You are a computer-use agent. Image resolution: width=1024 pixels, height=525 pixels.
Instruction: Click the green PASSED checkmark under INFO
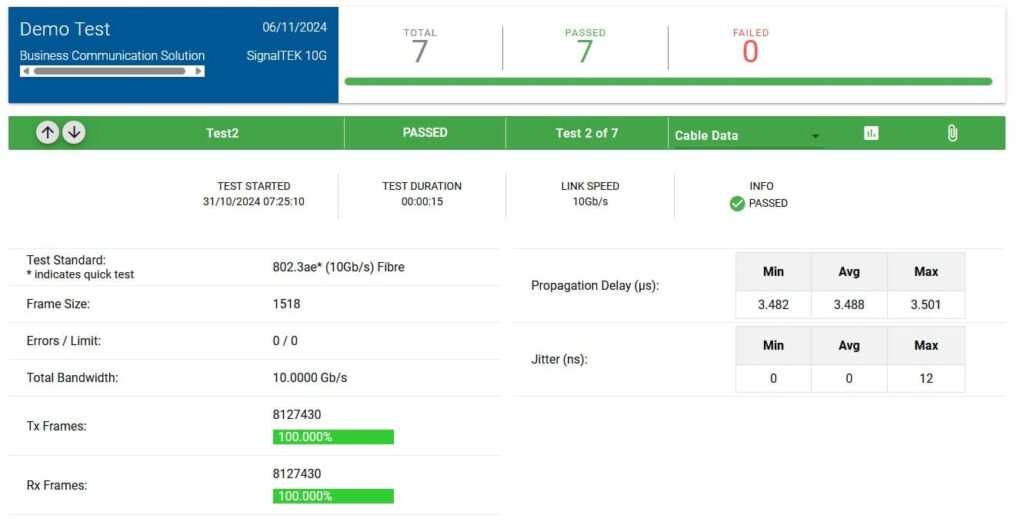tap(737, 203)
